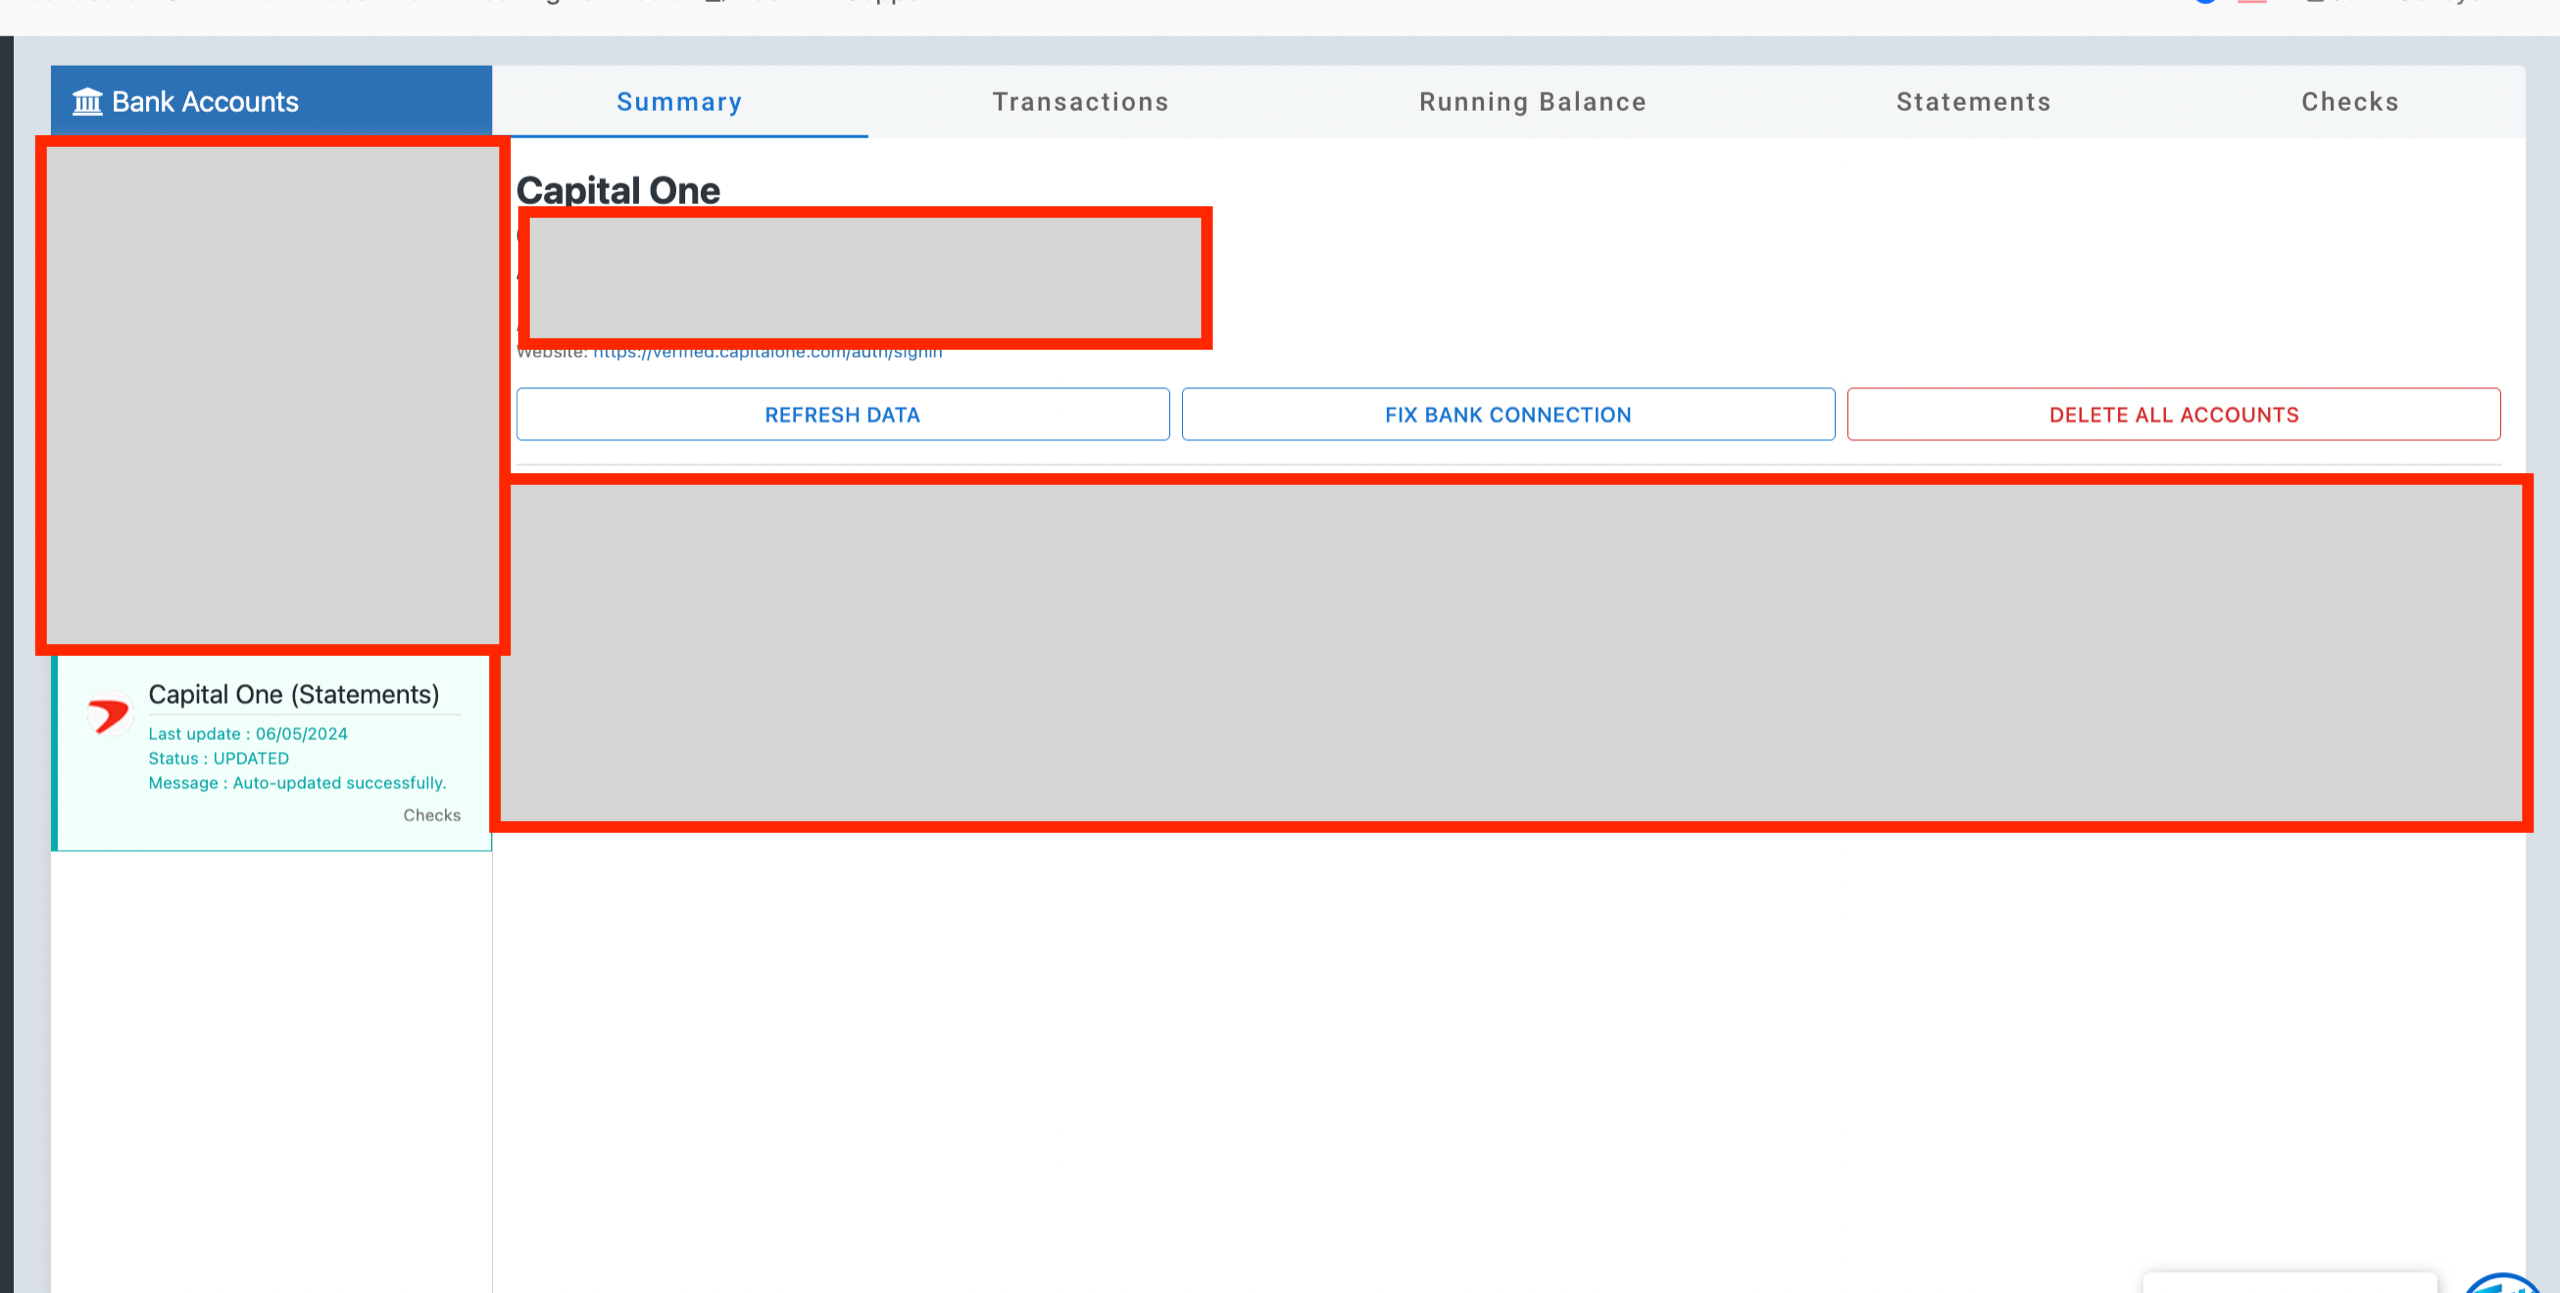2560x1293 pixels.
Task: Click the Auto-updated successfully message
Action: (297, 783)
